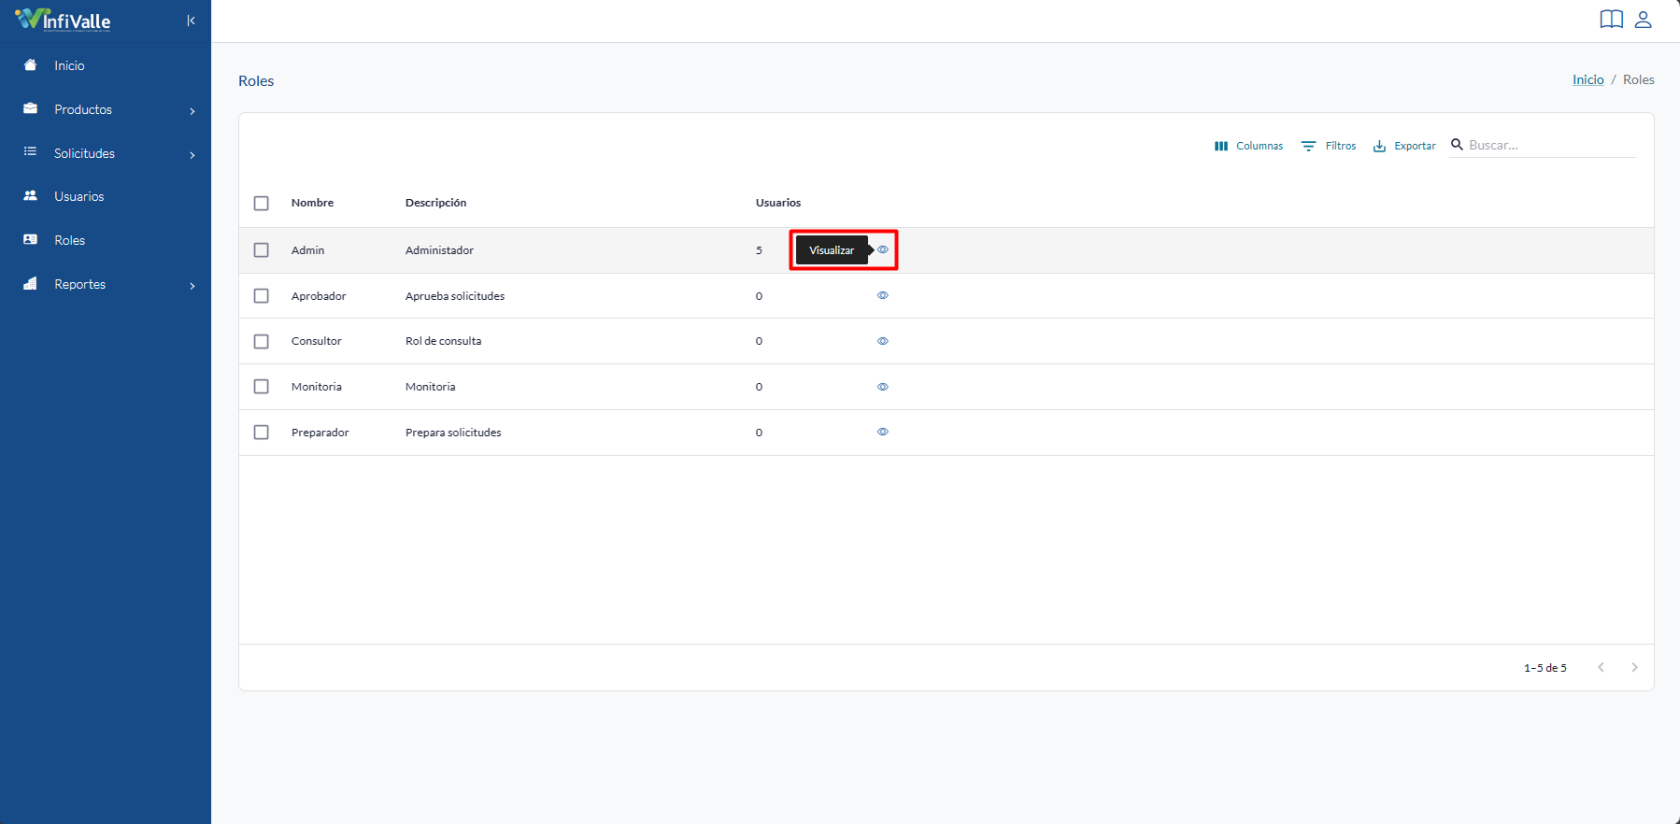Click the Usuarios people icon

(x=30, y=196)
